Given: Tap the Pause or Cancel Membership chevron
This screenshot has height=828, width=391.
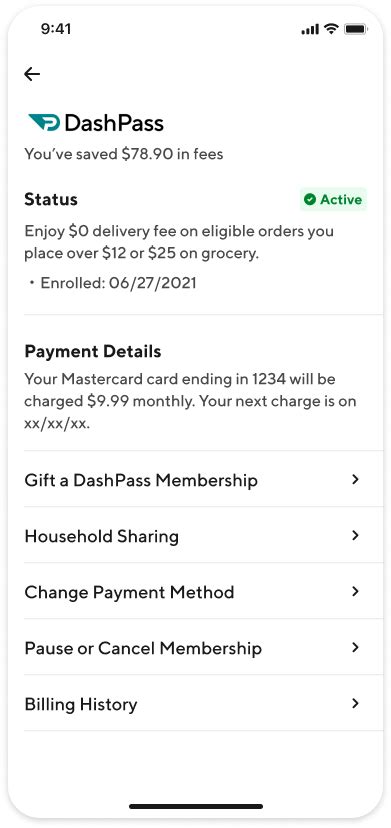Looking at the screenshot, I should 356,647.
